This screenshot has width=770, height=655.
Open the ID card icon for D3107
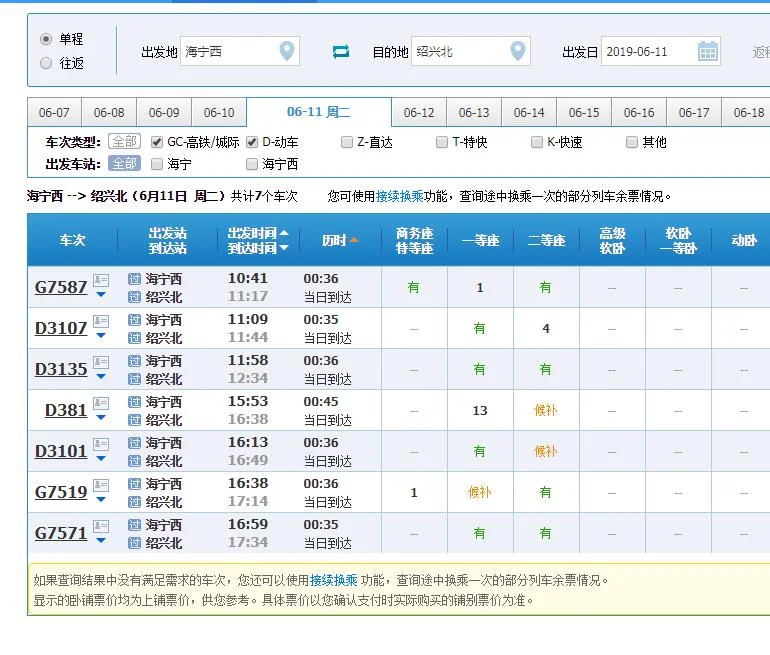pyautogui.click(x=101, y=322)
